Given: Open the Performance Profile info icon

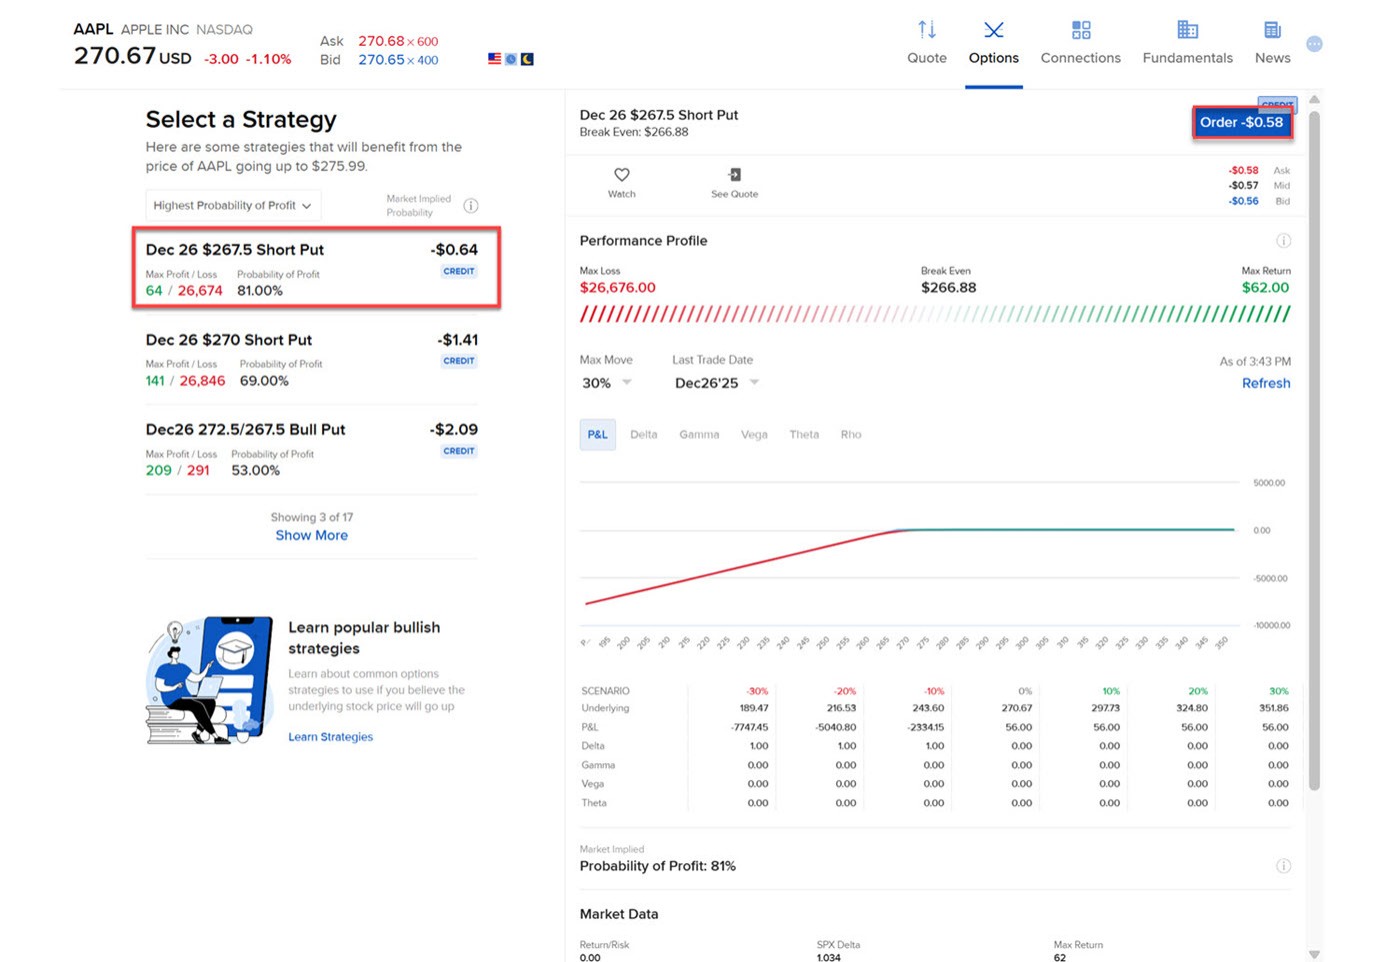Looking at the screenshot, I should pos(1283,240).
